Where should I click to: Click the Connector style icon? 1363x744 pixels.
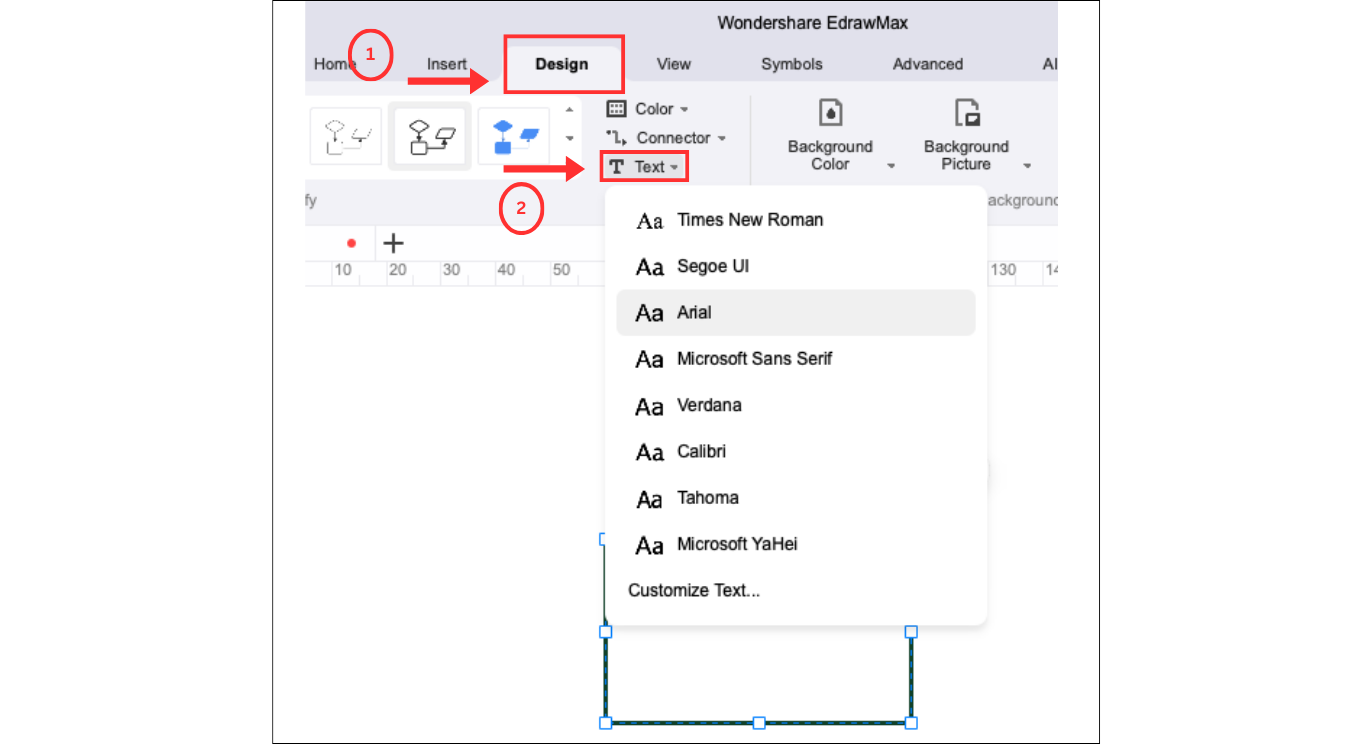[x=616, y=138]
